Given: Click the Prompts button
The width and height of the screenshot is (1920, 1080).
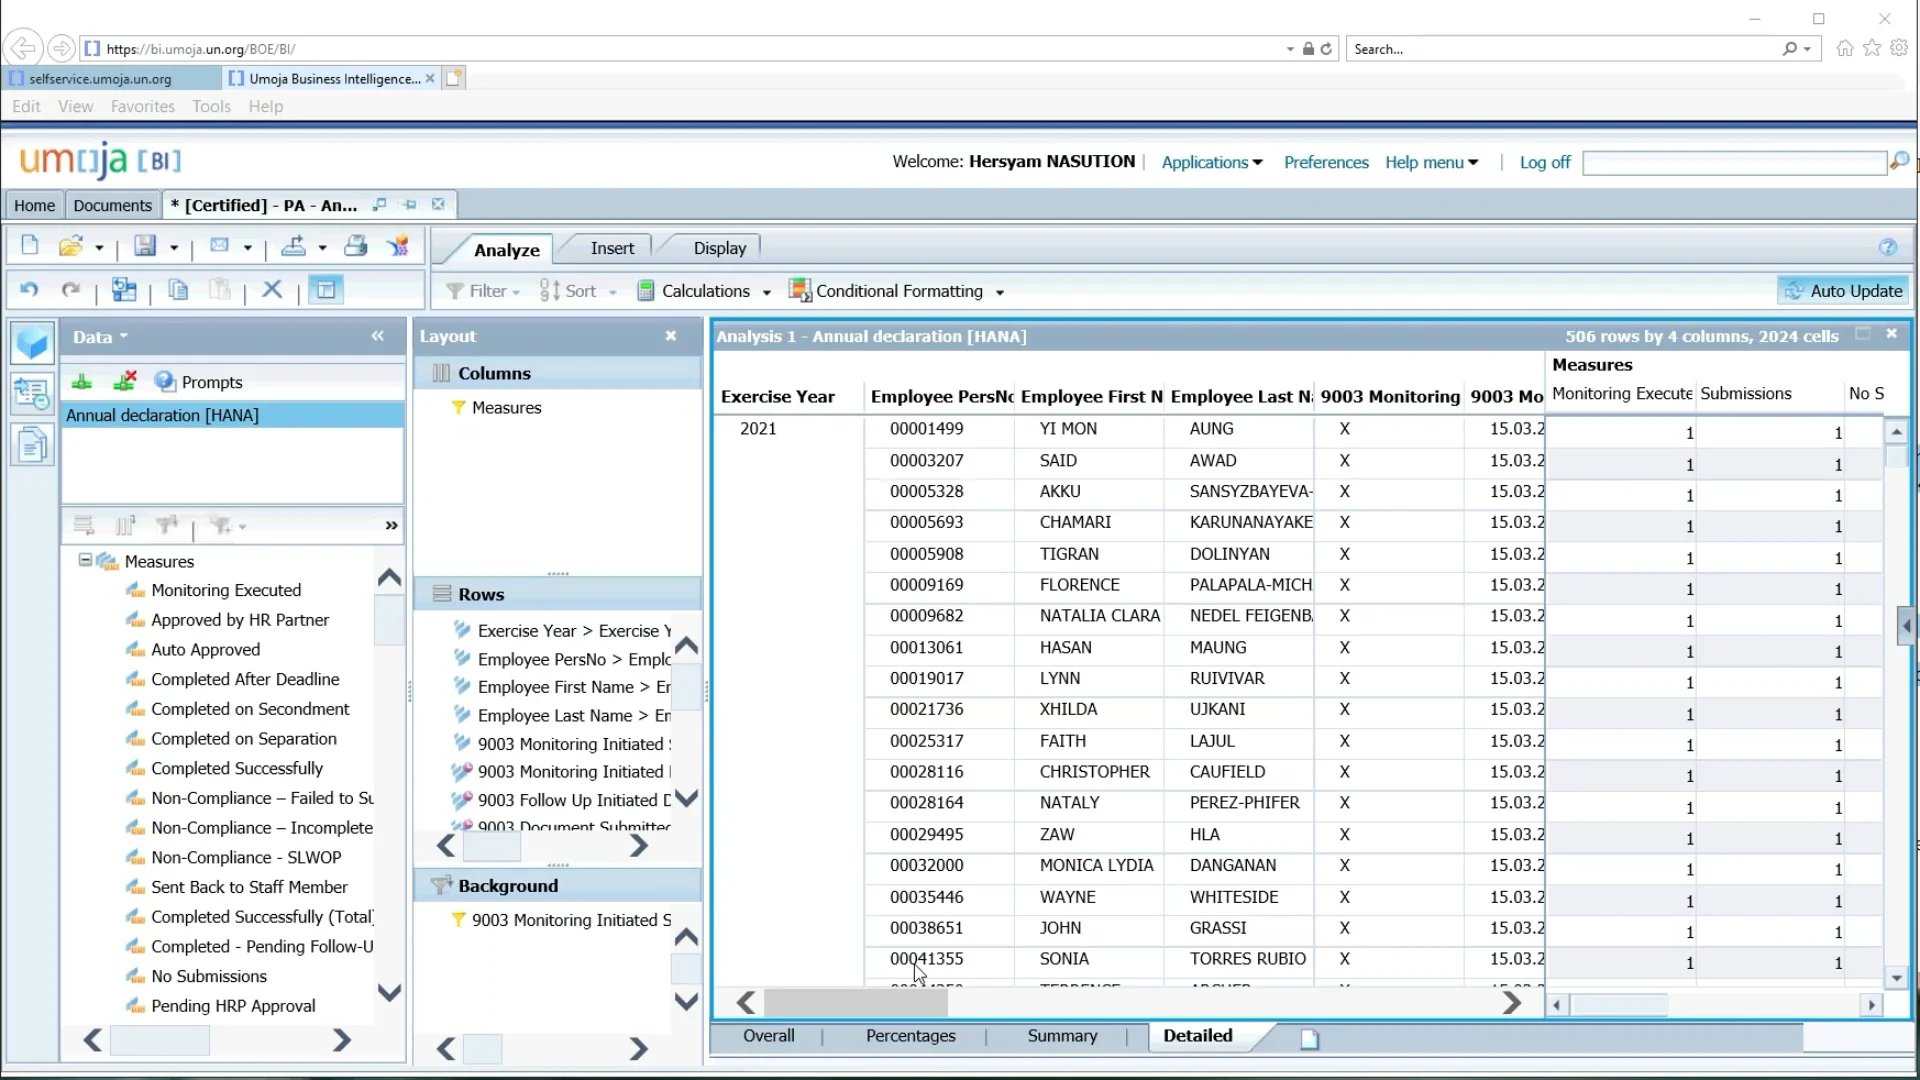Looking at the screenshot, I should 199,382.
